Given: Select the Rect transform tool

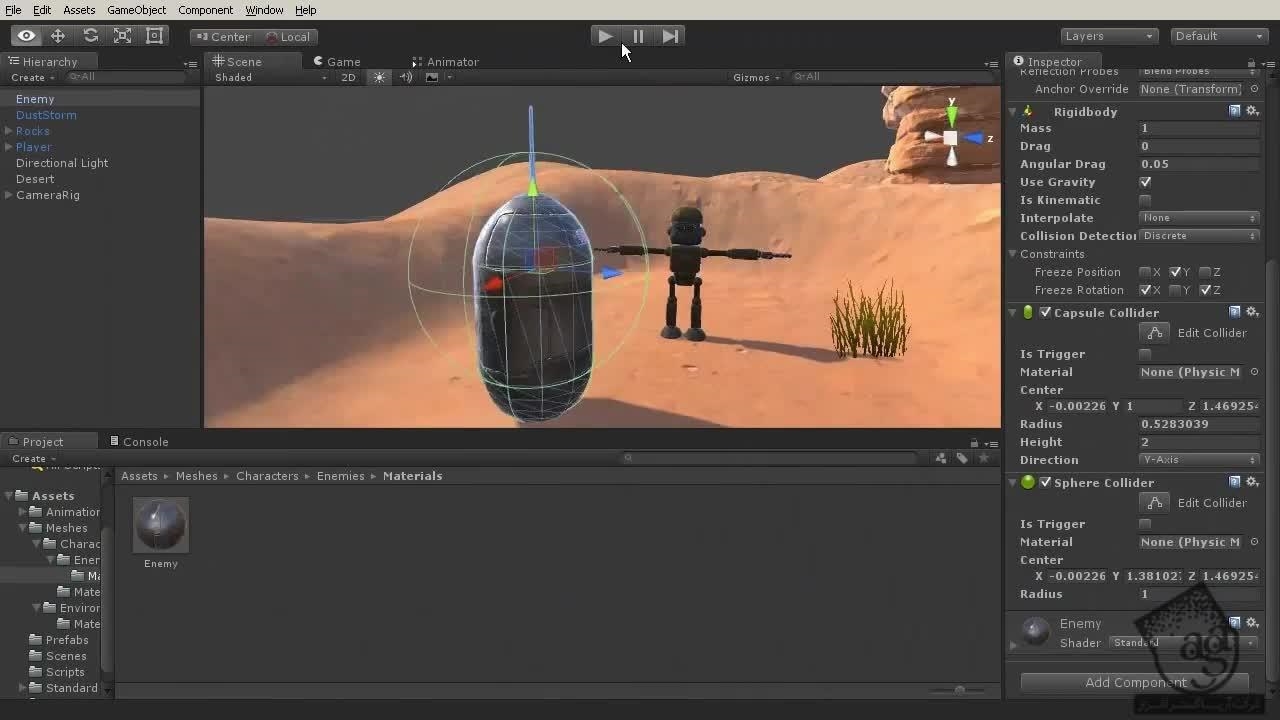Looking at the screenshot, I should point(154,36).
